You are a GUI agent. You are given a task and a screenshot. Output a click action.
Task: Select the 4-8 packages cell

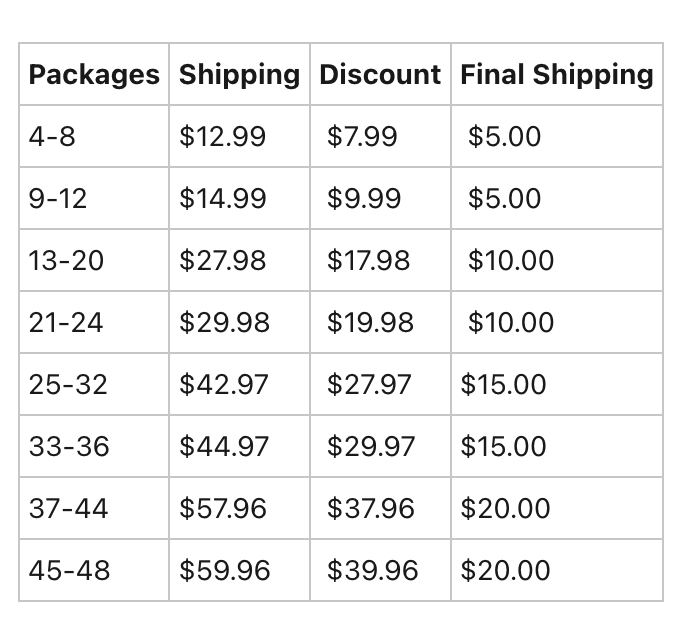[x=52, y=136]
